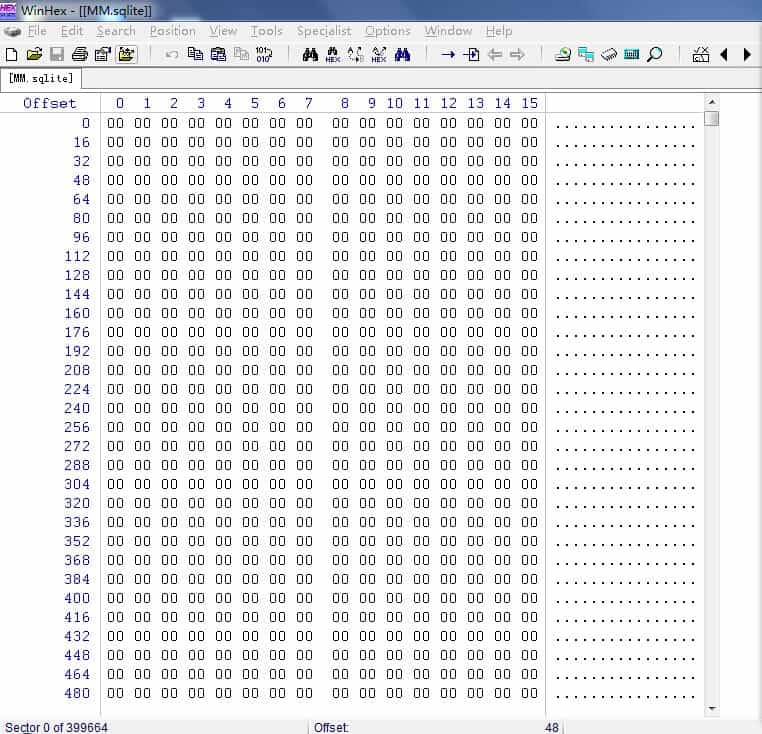Image resolution: width=762 pixels, height=734 pixels.
Task: Click the Clone Disk icon
Action: [586, 54]
